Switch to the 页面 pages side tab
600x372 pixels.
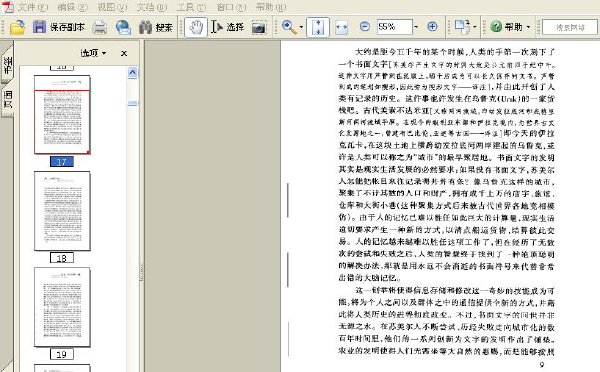(7, 99)
